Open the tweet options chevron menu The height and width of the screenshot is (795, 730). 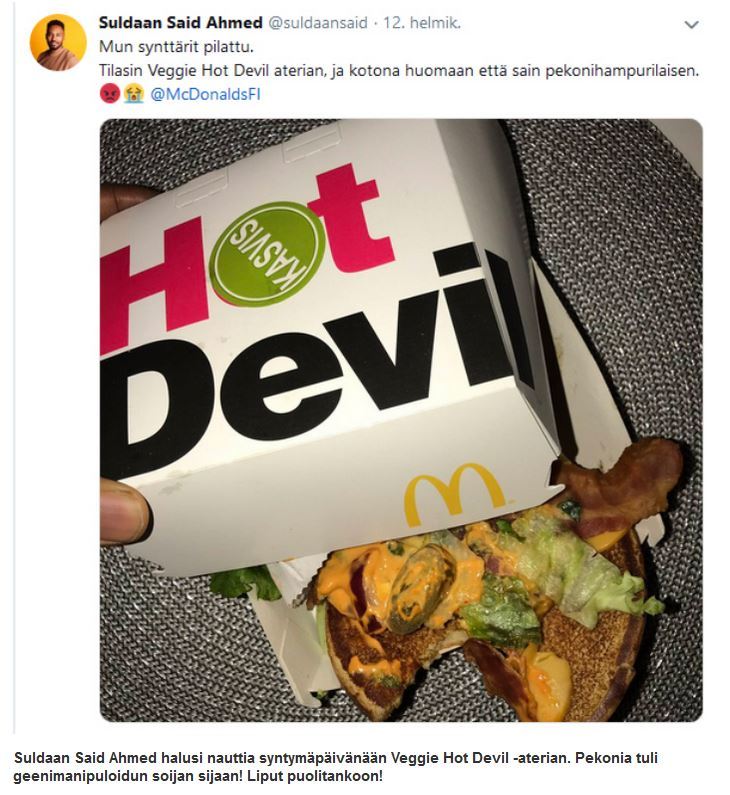point(691,24)
